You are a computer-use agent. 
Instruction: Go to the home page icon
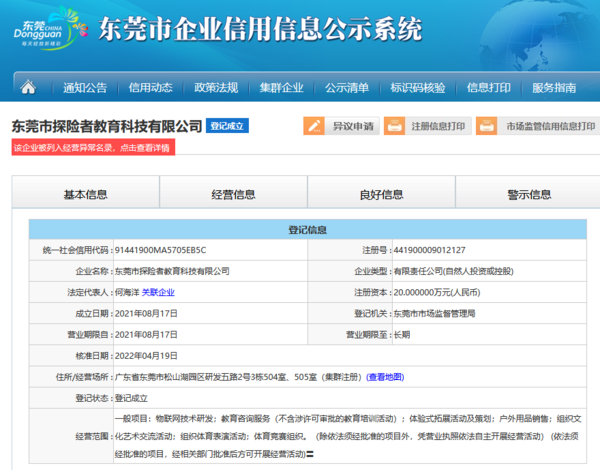click(28, 87)
